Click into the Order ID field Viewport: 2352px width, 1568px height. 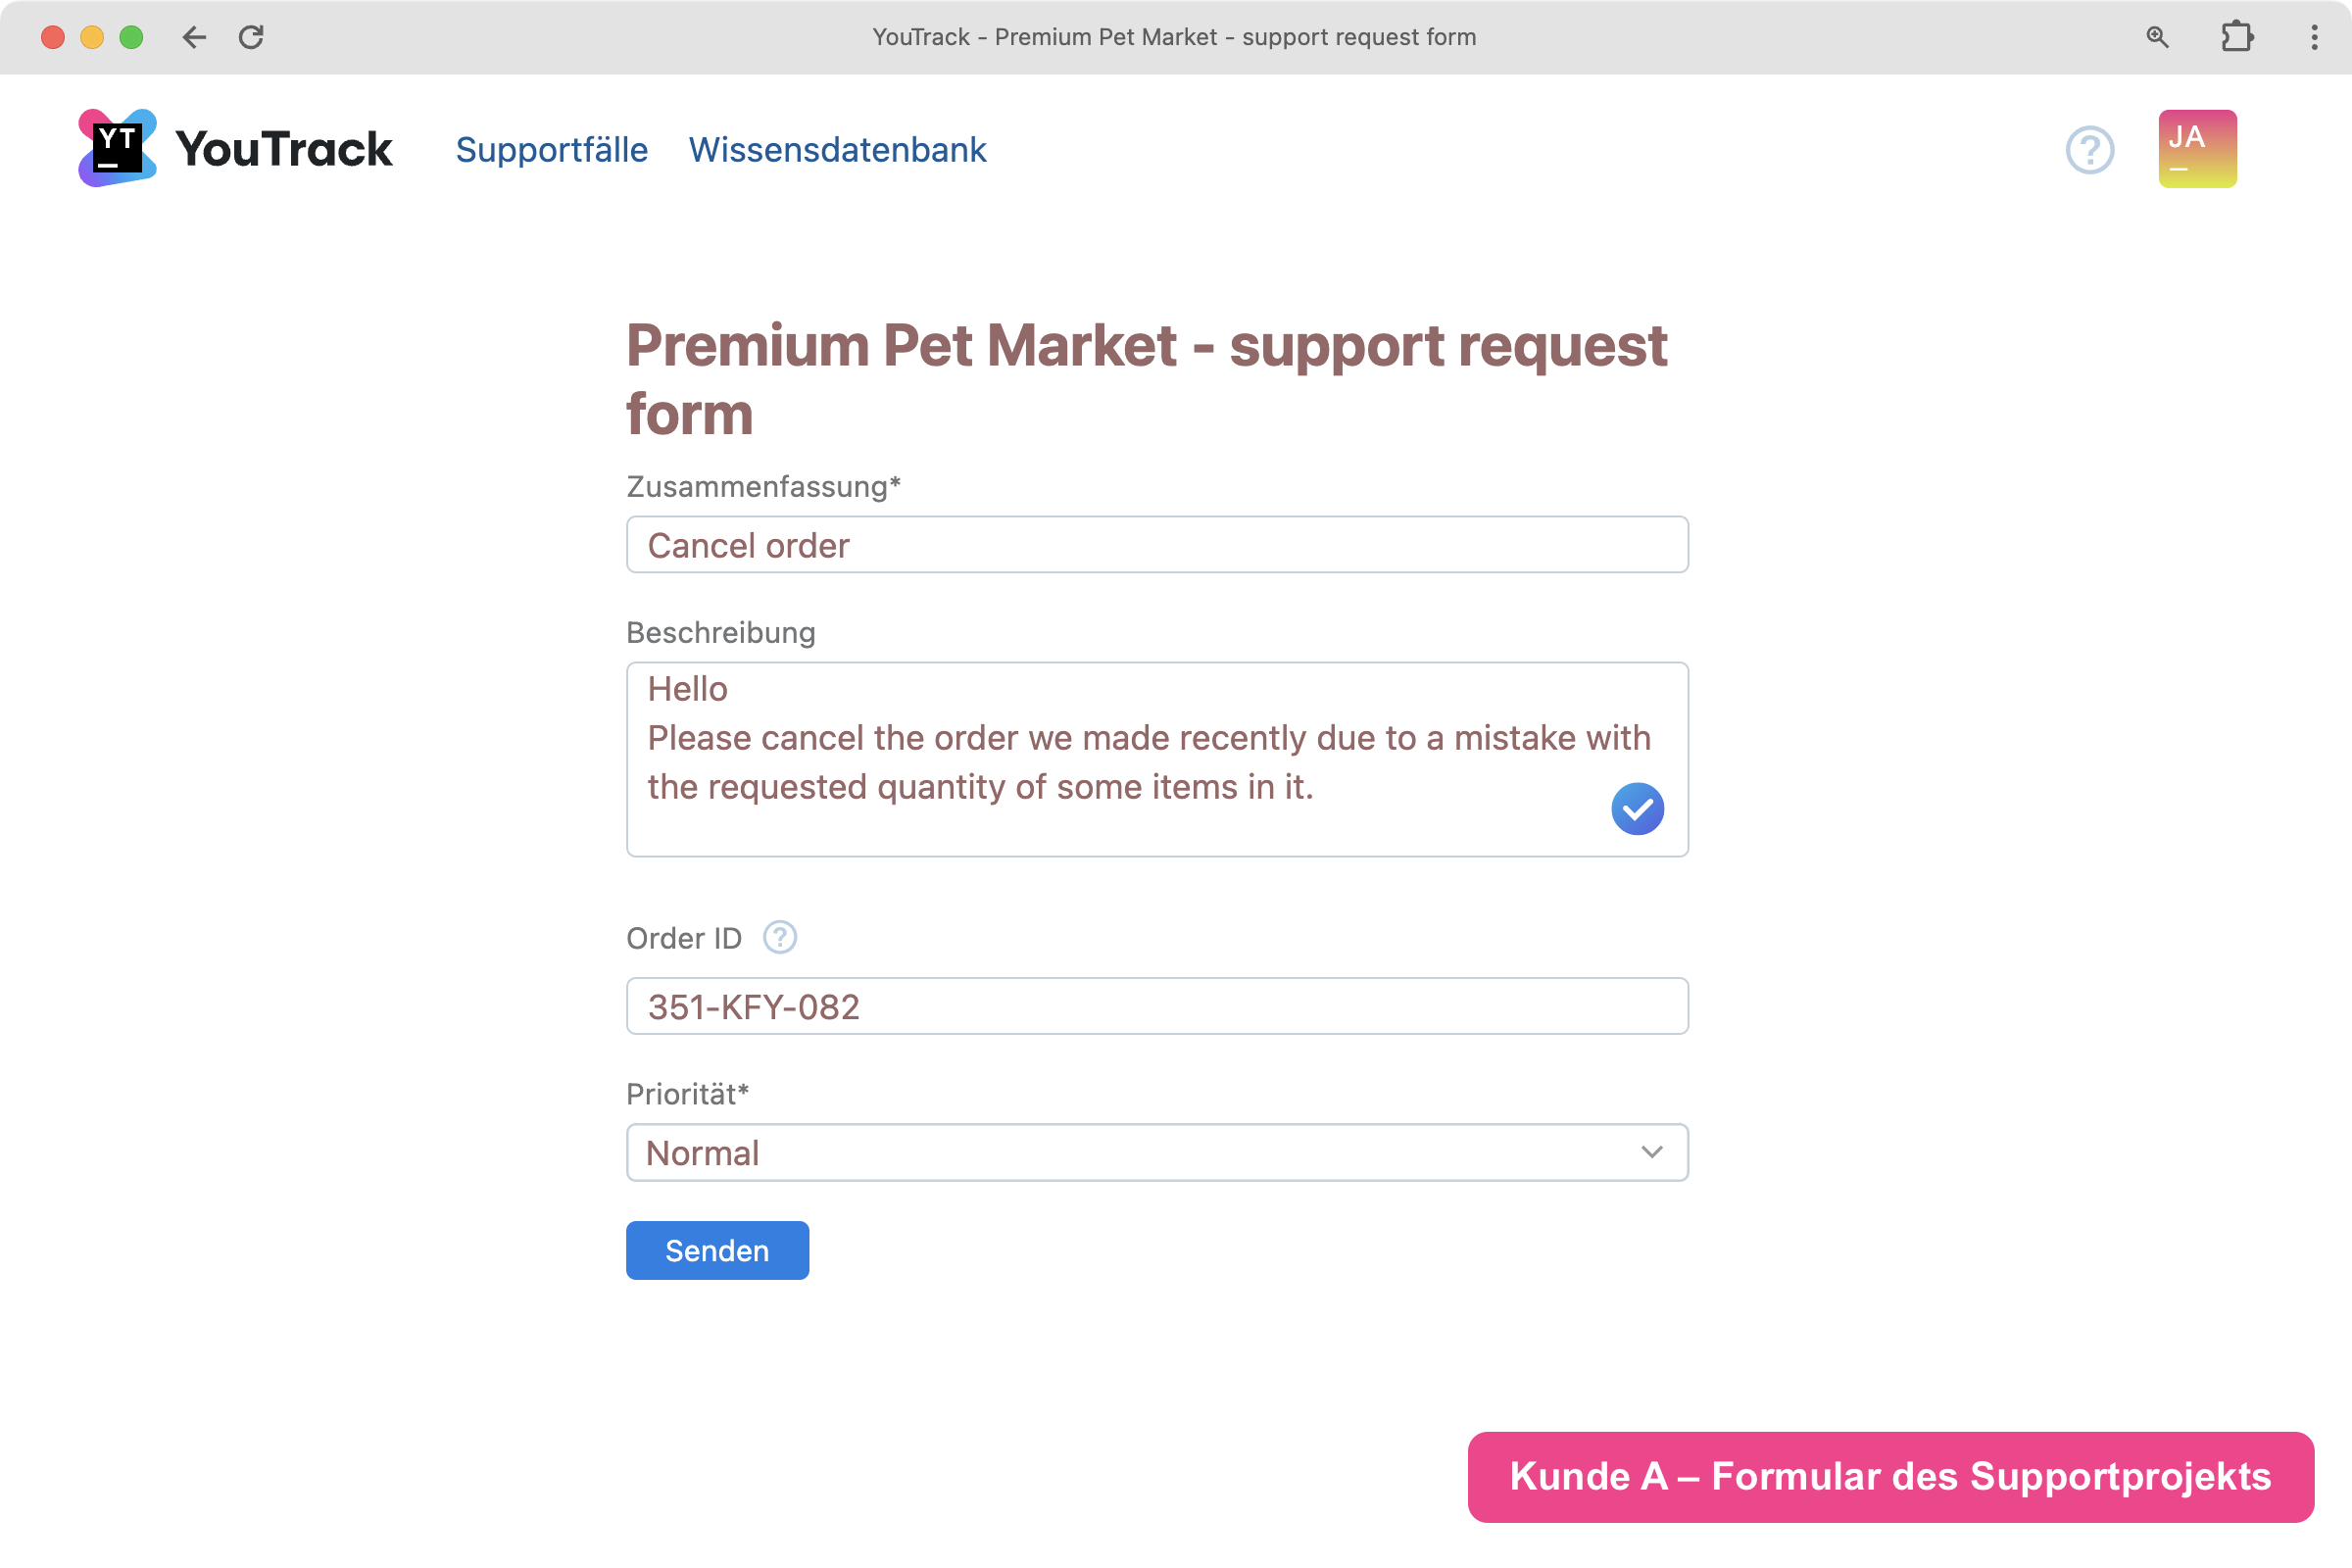point(1156,1006)
